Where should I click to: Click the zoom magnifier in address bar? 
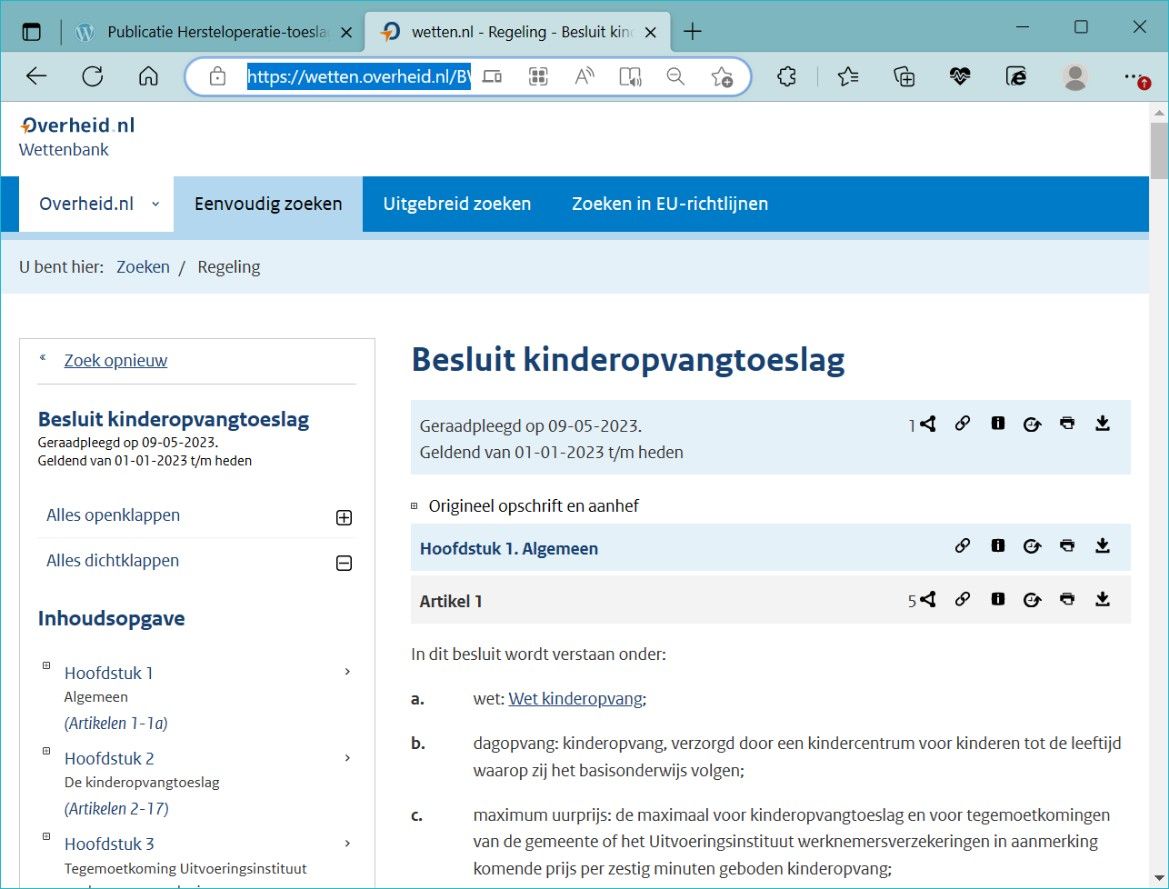click(x=675, y=76)
